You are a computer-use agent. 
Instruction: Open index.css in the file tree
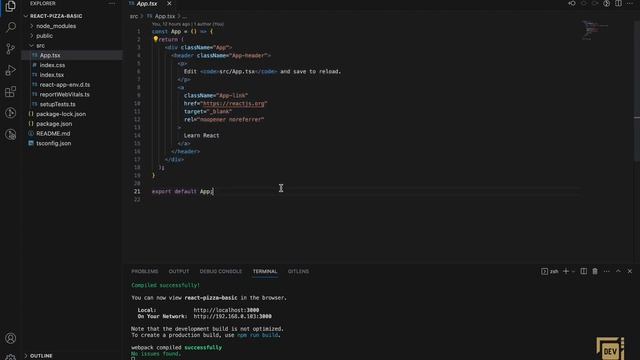(x=71, y=65)
